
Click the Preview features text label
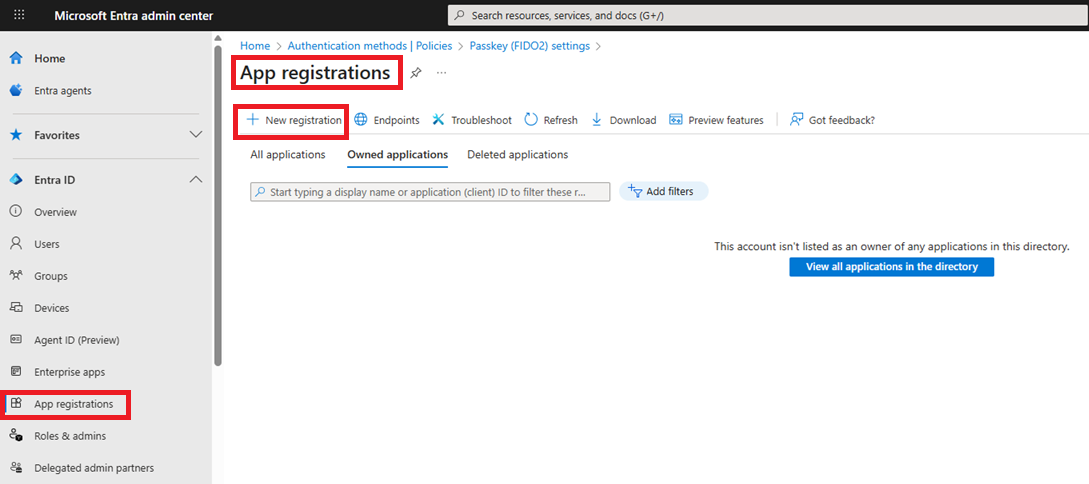point(726,120)
